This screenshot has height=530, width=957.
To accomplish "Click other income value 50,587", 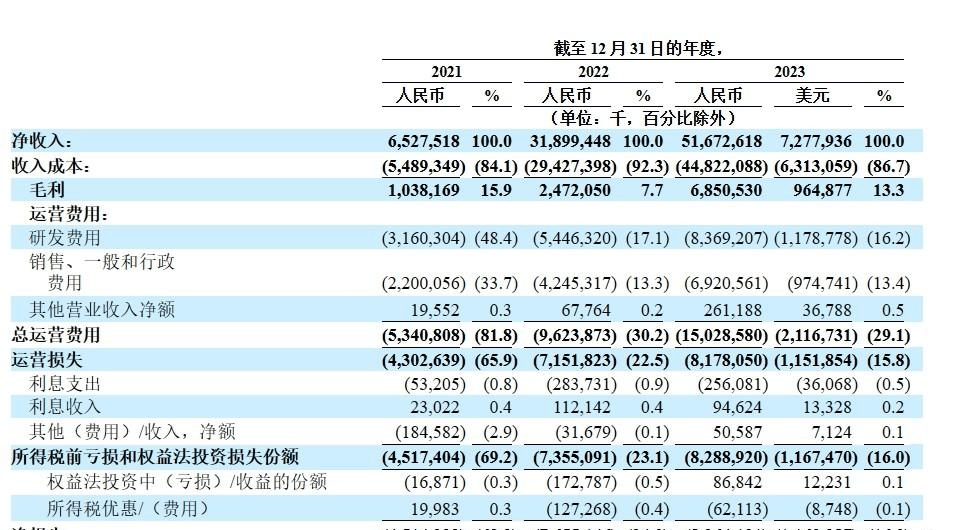I will pyautogui.click(x=737, y=432).
